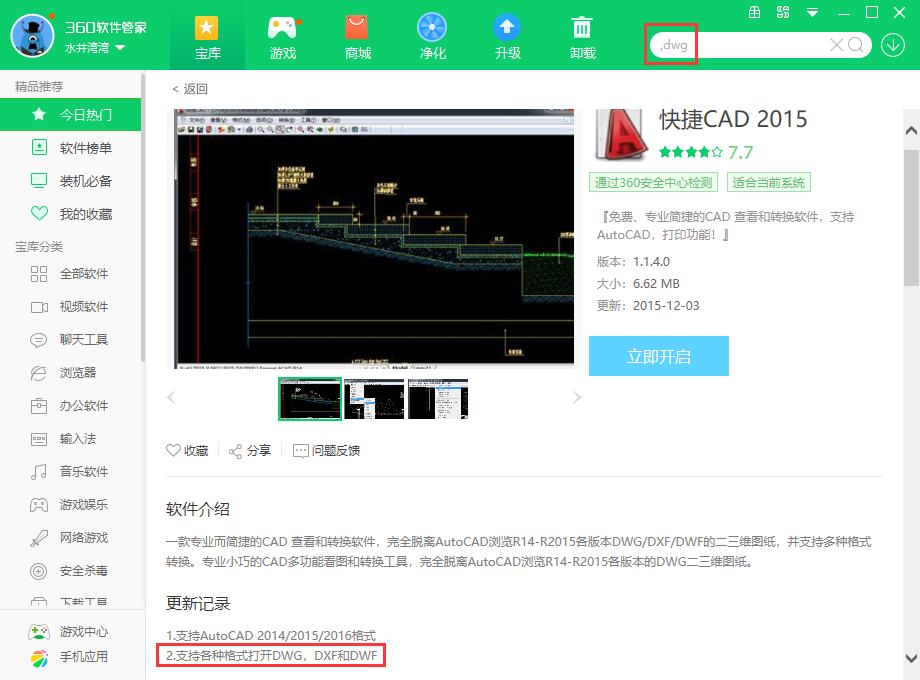The height and width of the screenshot is (680, 920).
Task: Click 浏览器 icon in sidebar
Action: pos(39,373)
